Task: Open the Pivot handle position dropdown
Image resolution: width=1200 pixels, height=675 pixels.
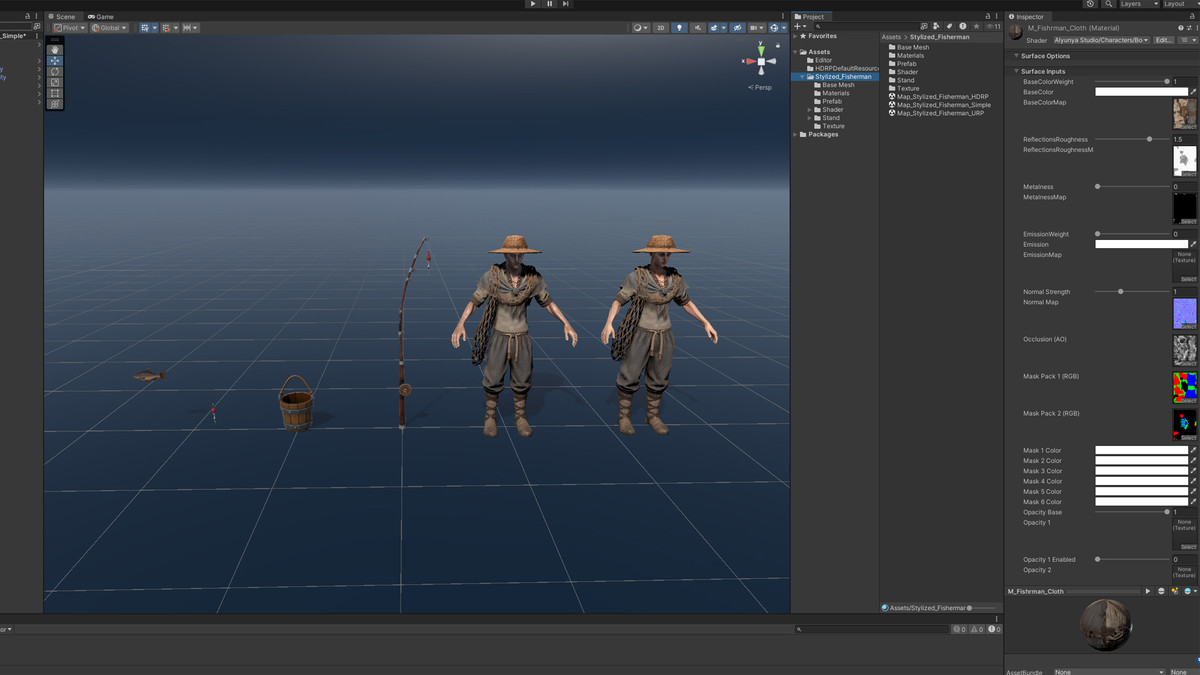Action: click(70, 28)
